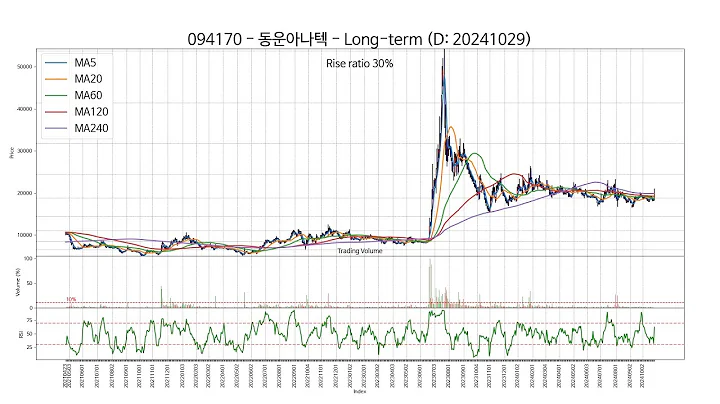Select the MA240 legend label

[91, 128]
